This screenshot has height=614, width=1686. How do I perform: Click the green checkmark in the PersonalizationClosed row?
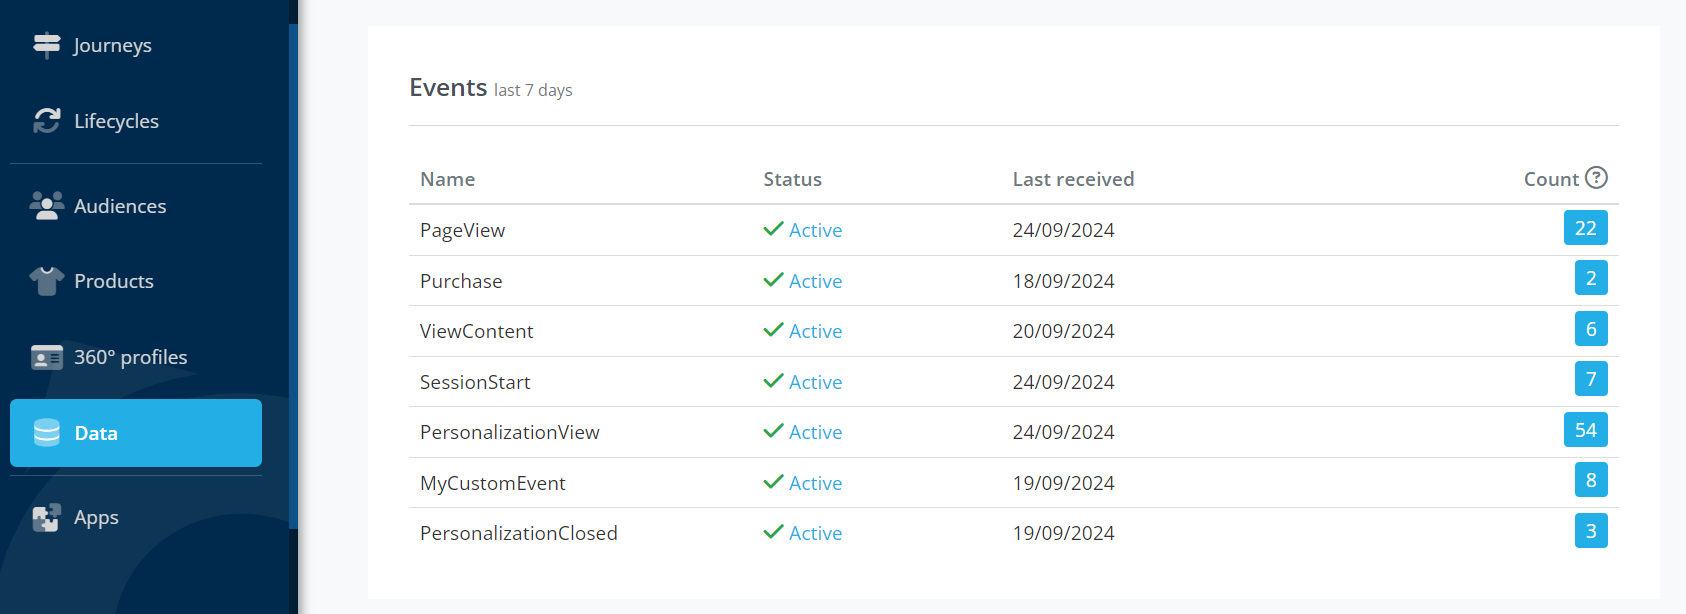pos(773,532)
